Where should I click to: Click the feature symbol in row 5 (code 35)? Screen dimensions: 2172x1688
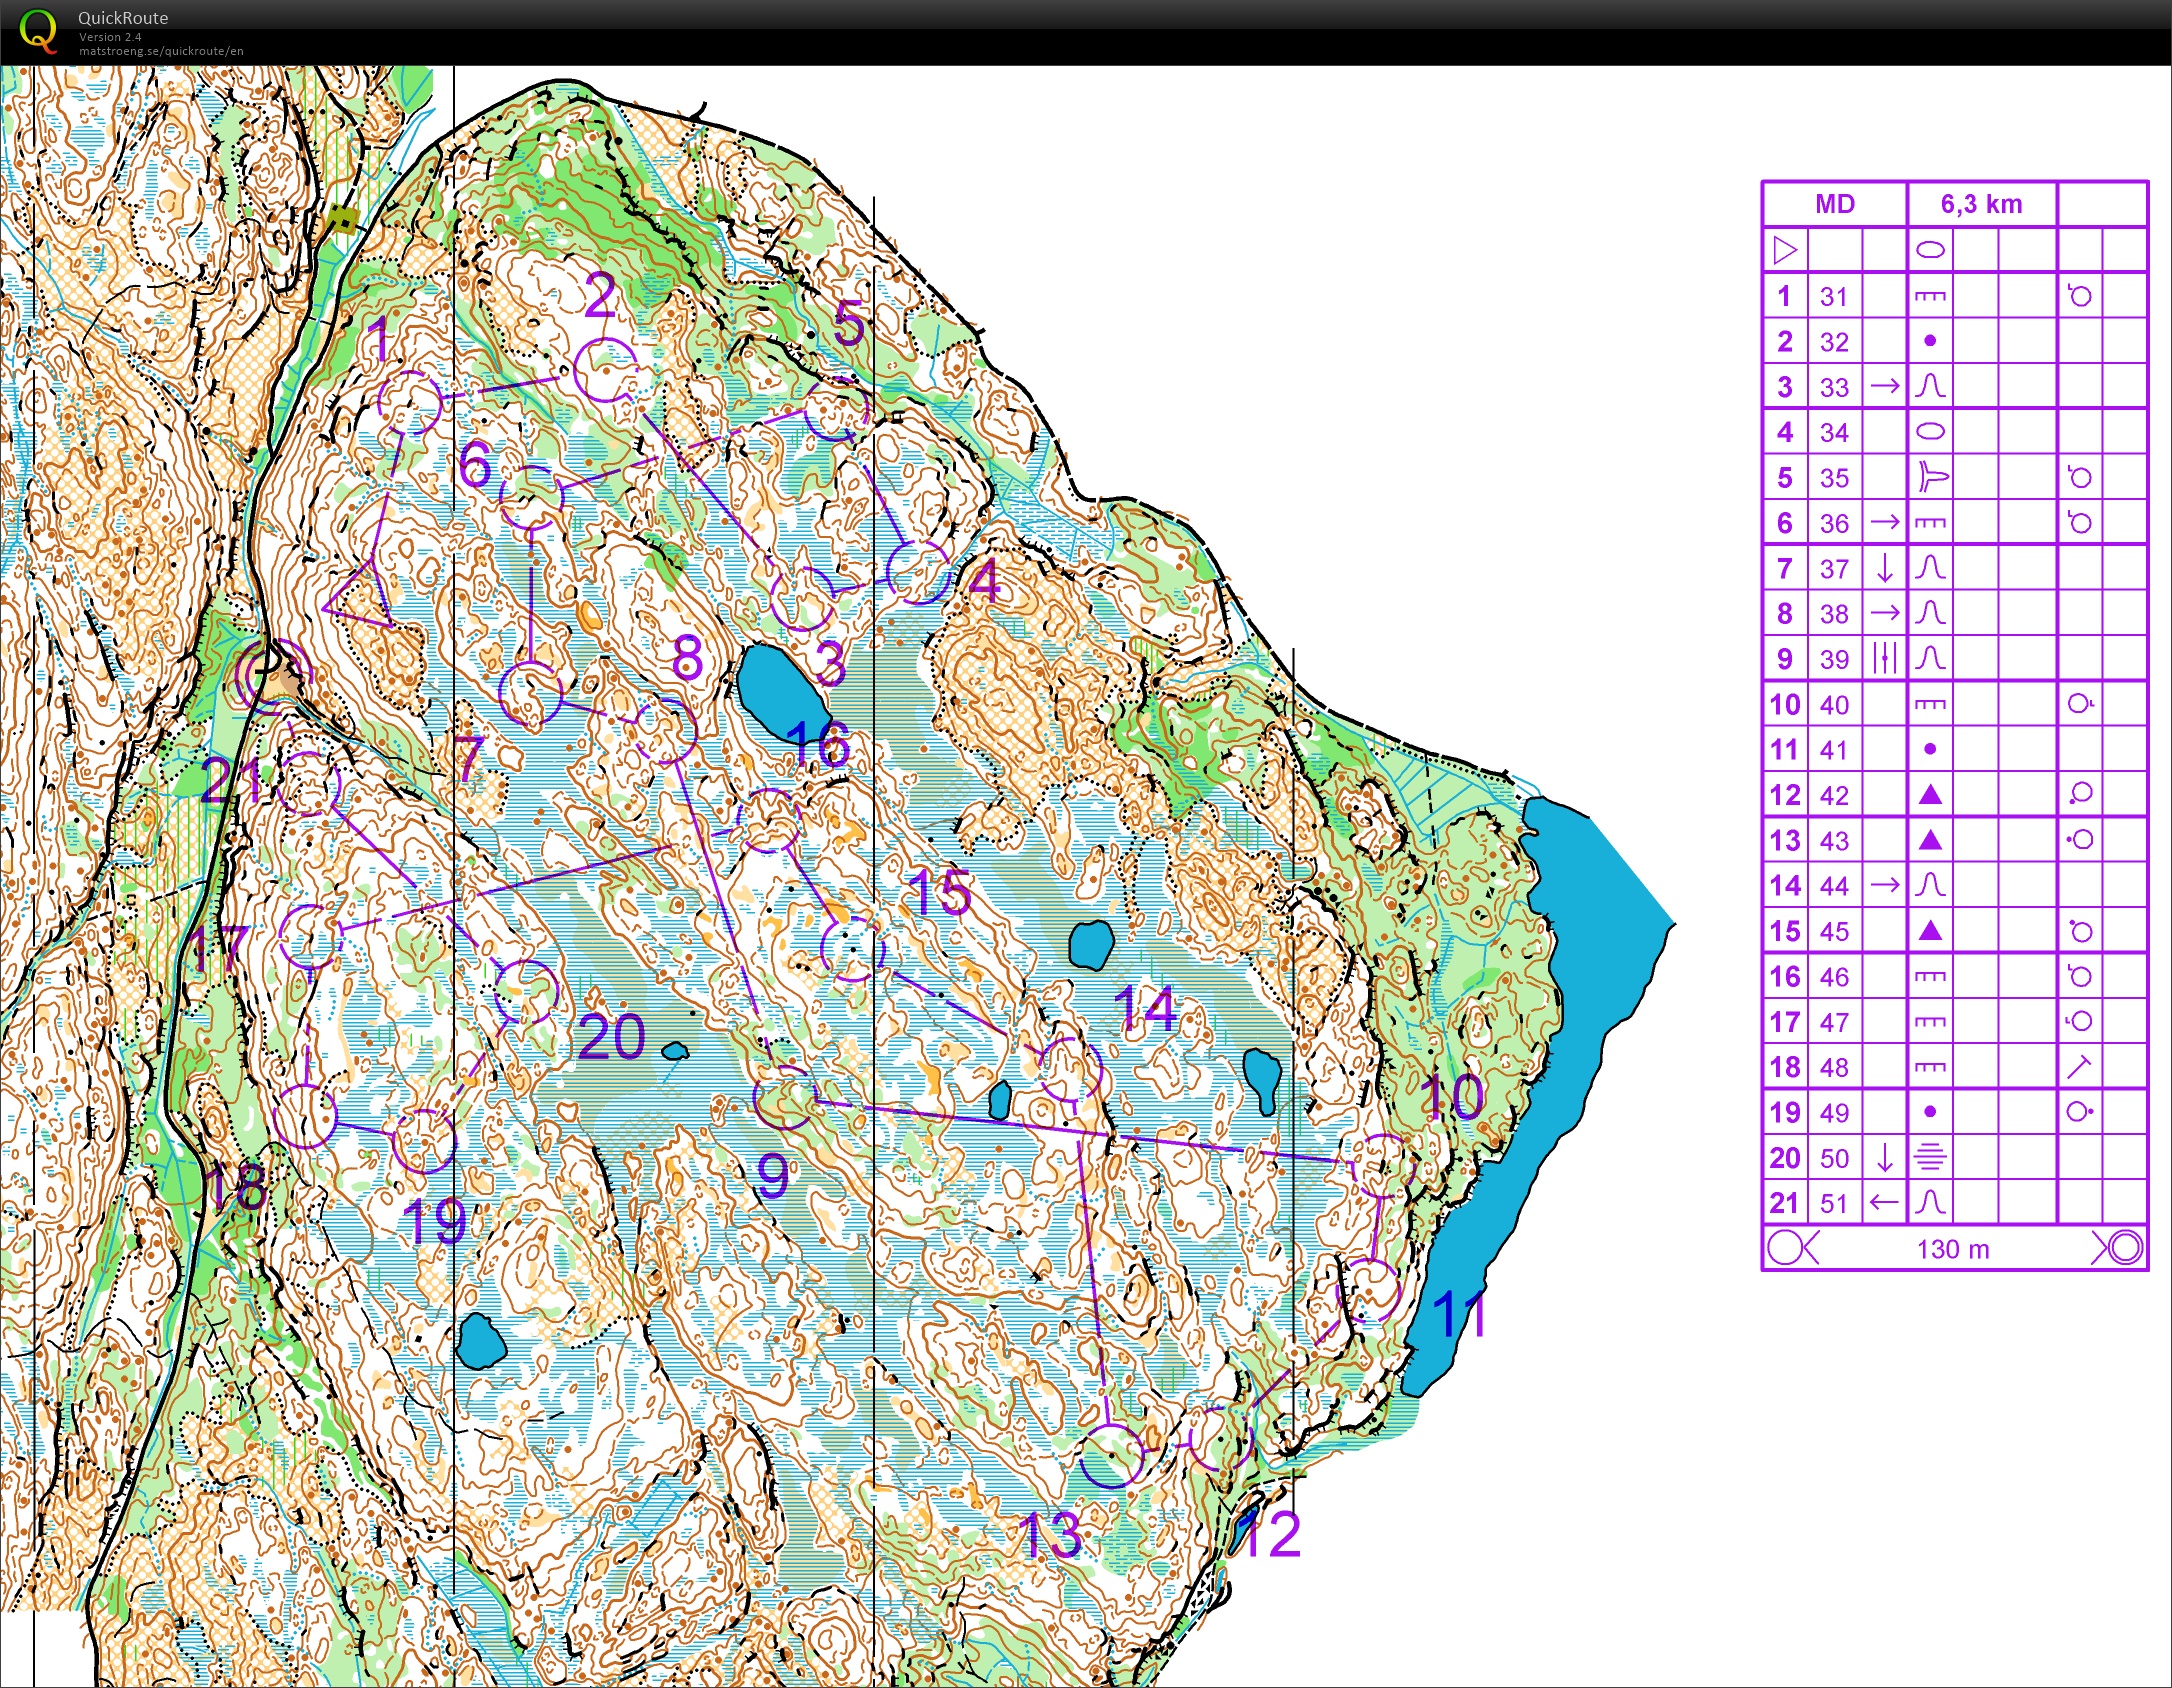tap(1931, 477)
